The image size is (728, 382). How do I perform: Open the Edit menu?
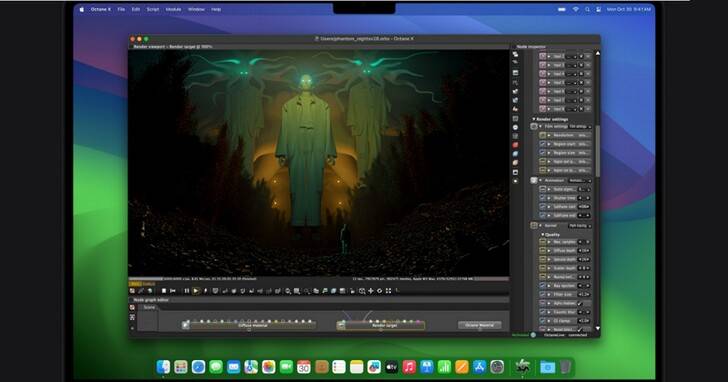136,9
